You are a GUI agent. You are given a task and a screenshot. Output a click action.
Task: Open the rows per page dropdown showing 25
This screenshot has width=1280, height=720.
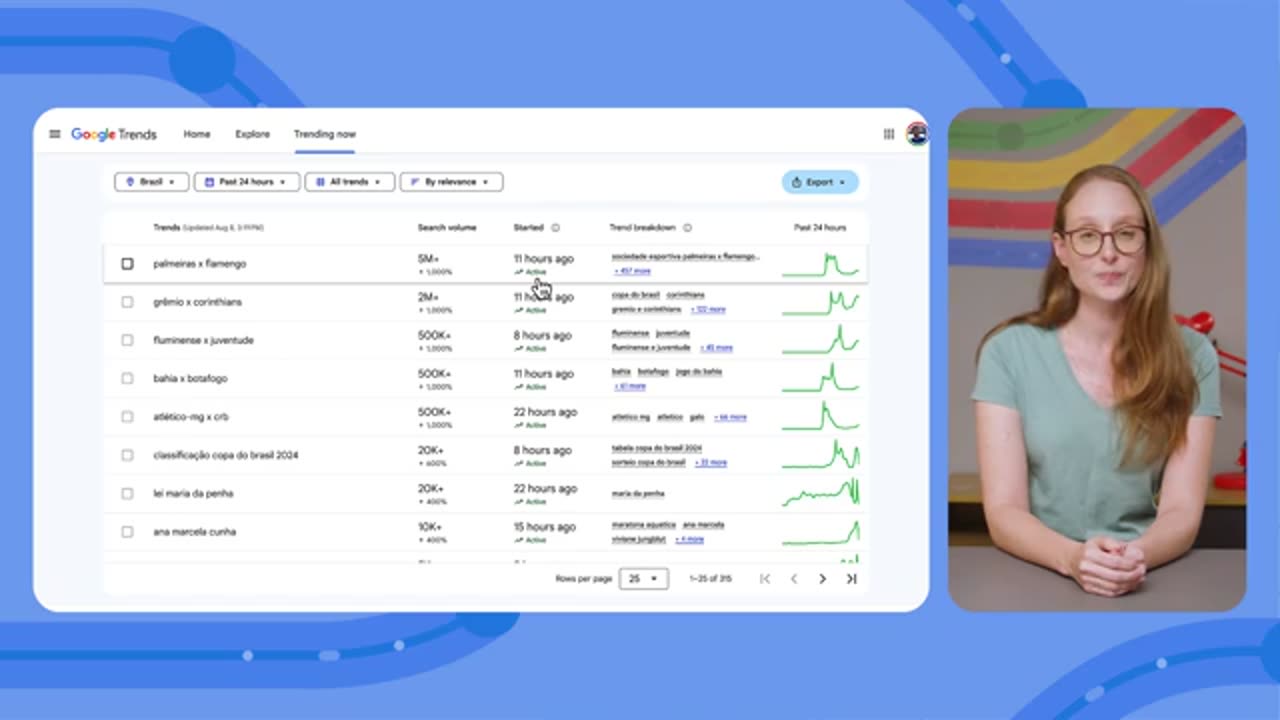[642, 579]
